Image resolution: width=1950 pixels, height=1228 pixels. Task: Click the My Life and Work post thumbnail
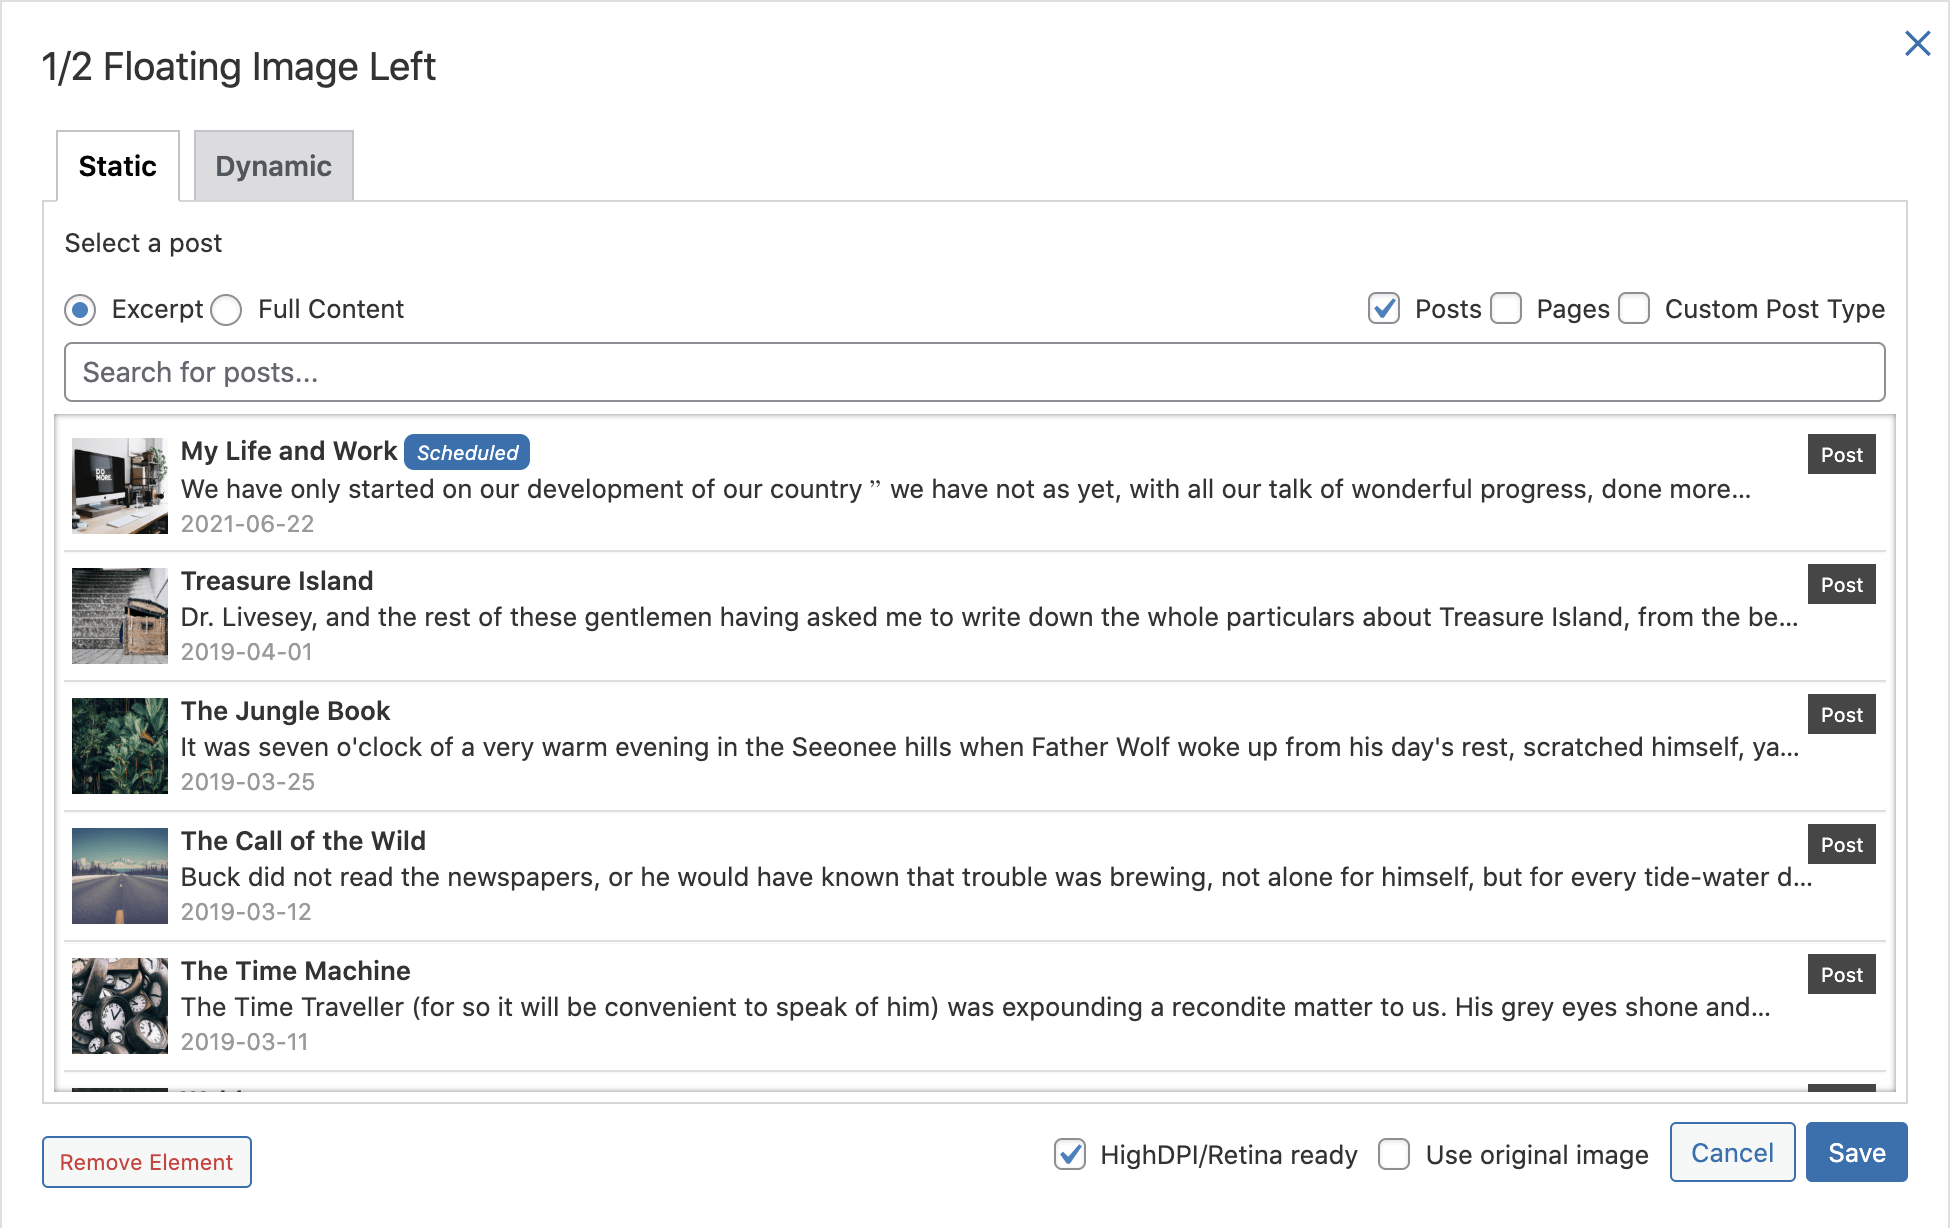pos(119,485)
